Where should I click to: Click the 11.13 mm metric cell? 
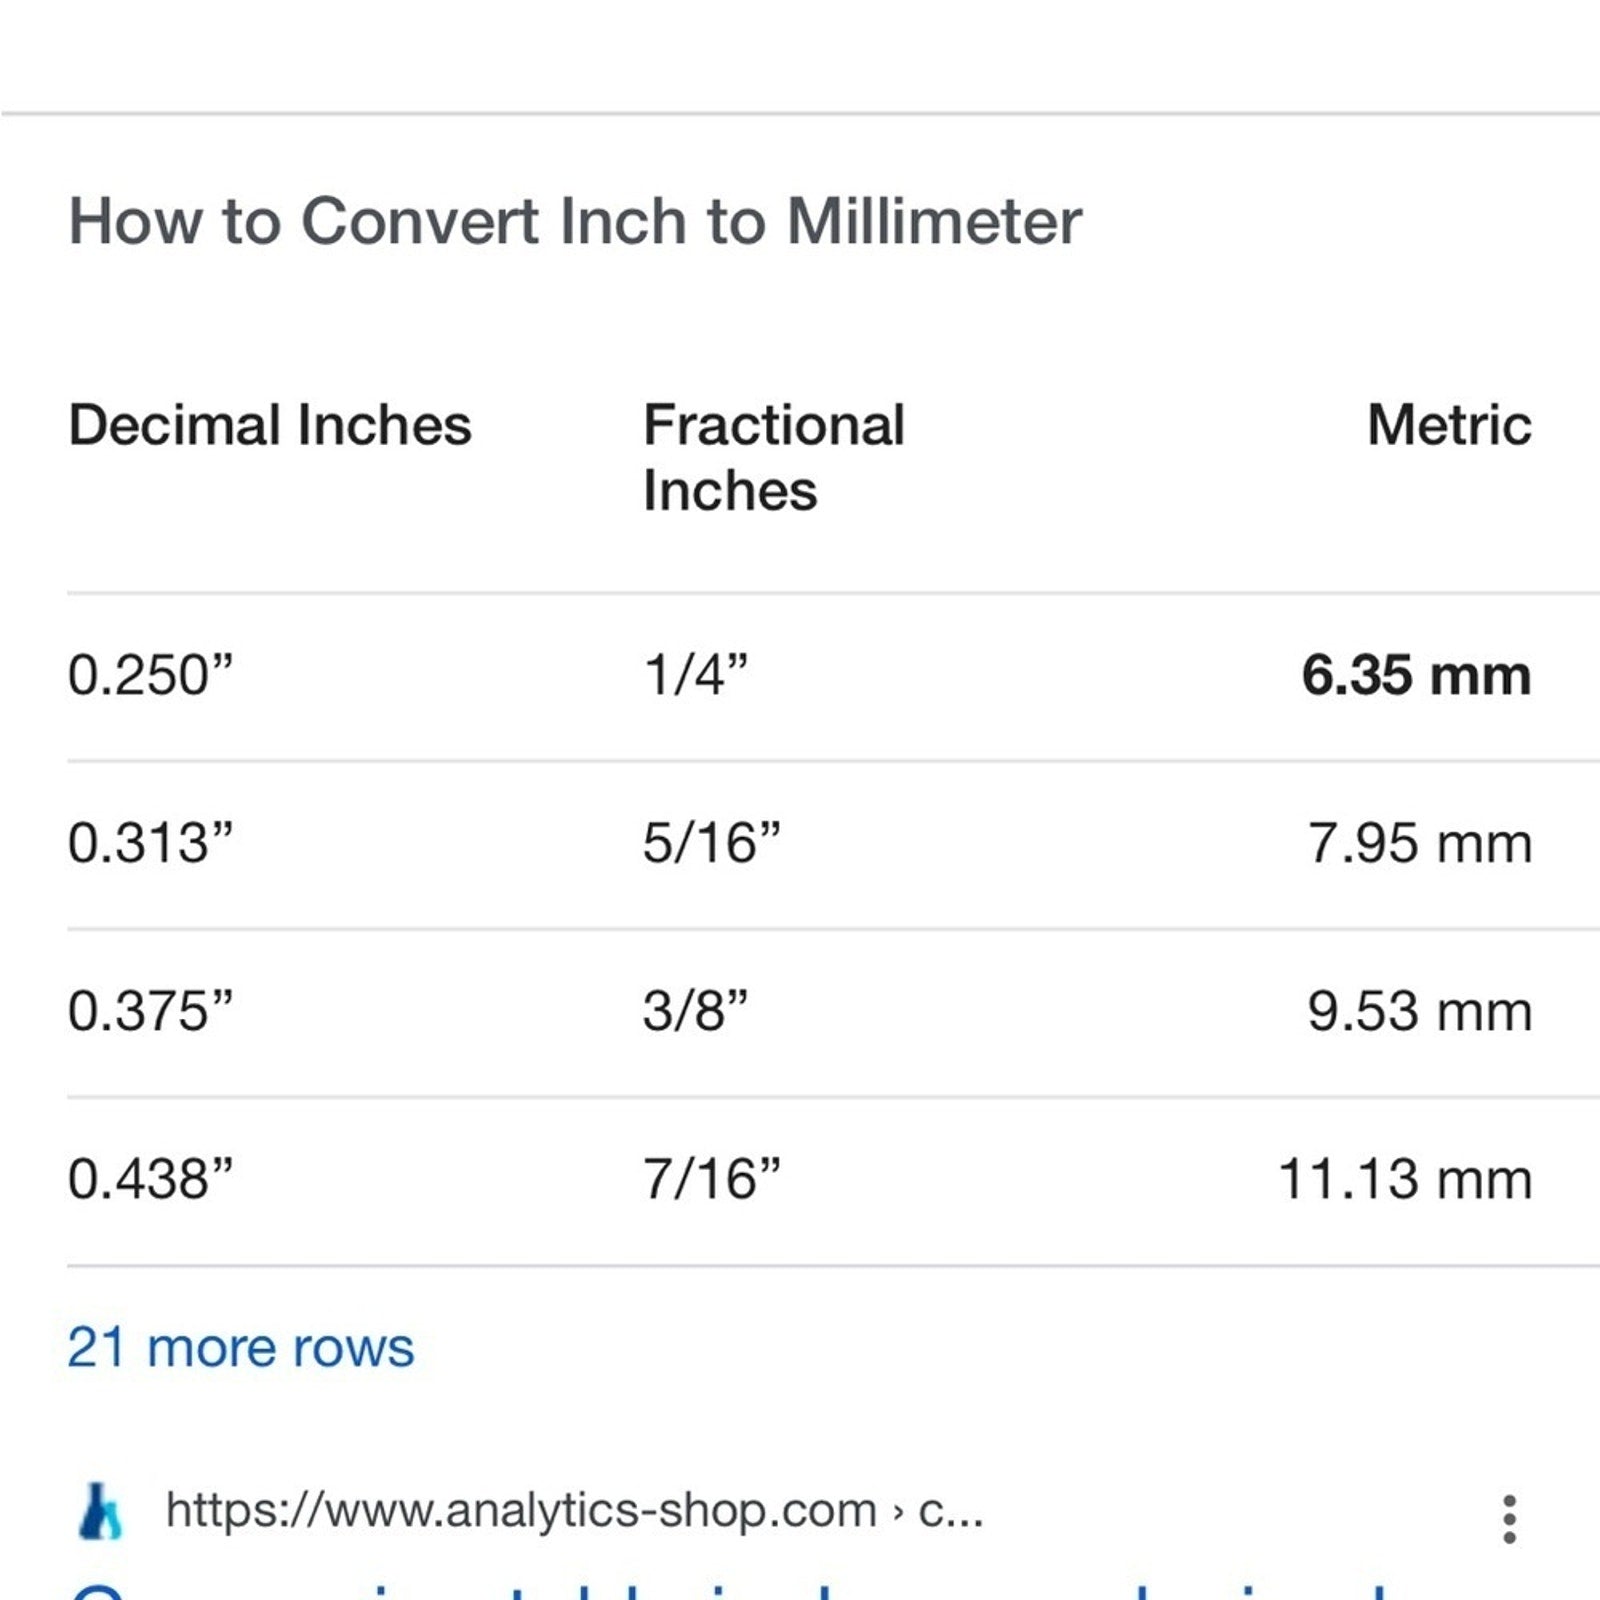pos(1405,1179)
